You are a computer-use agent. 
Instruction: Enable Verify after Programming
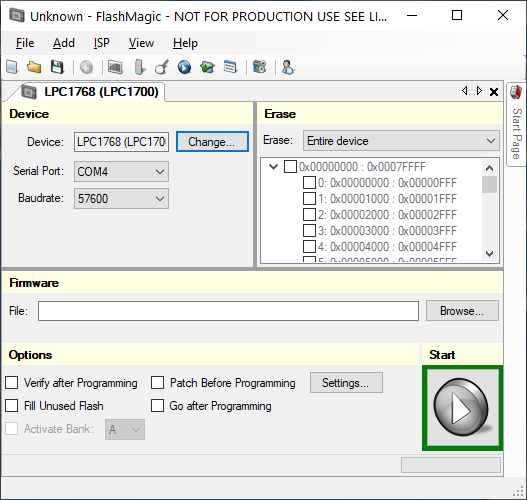point(11,382)
